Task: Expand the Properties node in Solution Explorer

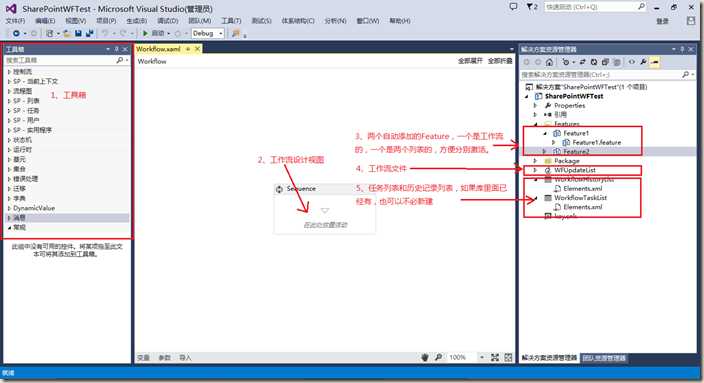Action: point(535,106)
